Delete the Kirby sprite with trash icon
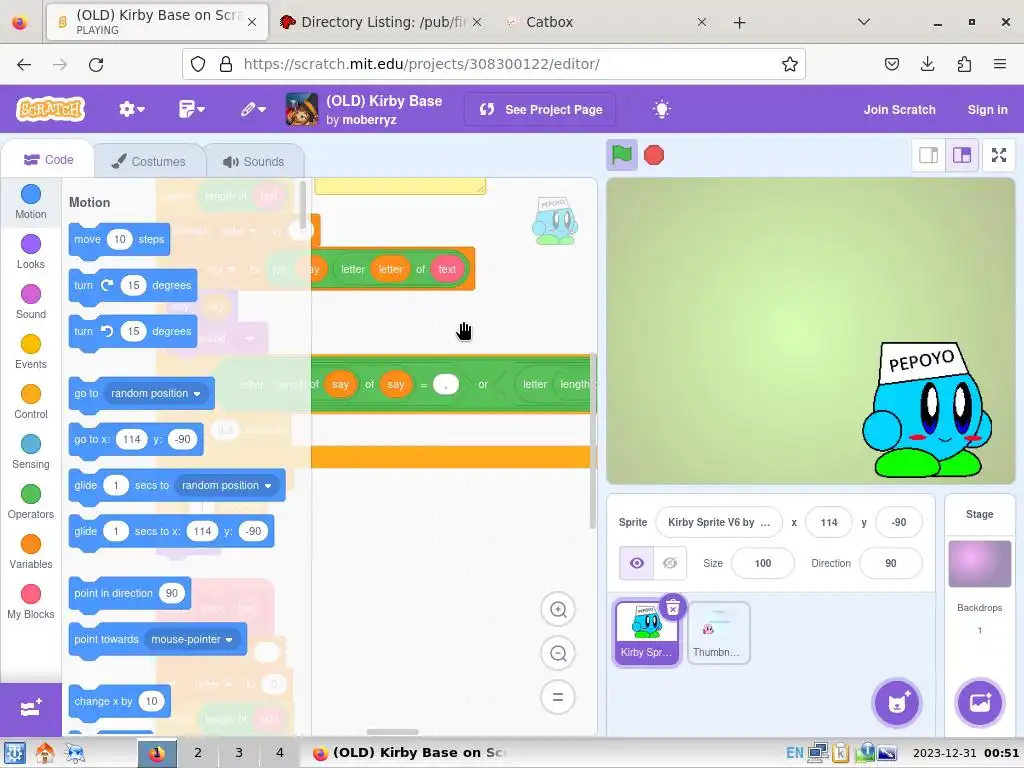Viewport: 1024px width, 768px height. 673,608
